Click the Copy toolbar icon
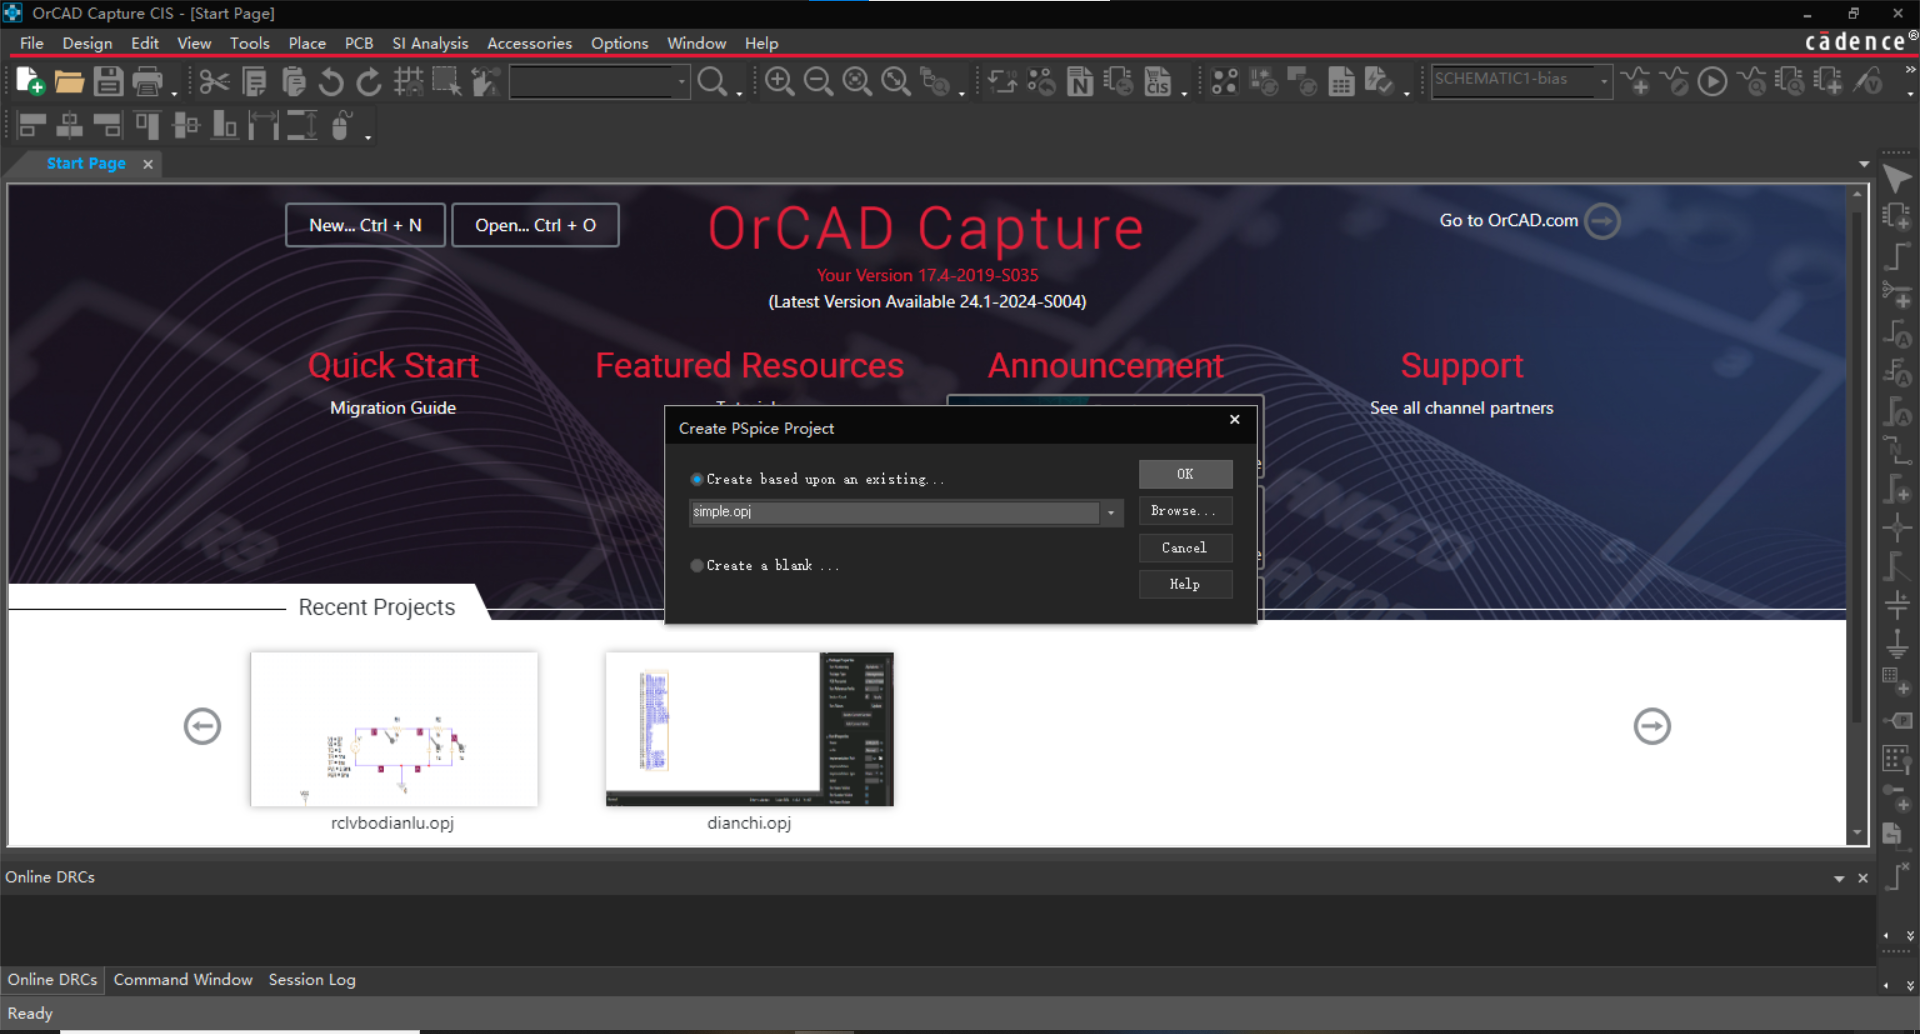The image size is (1920, 1034). point(254,81)
